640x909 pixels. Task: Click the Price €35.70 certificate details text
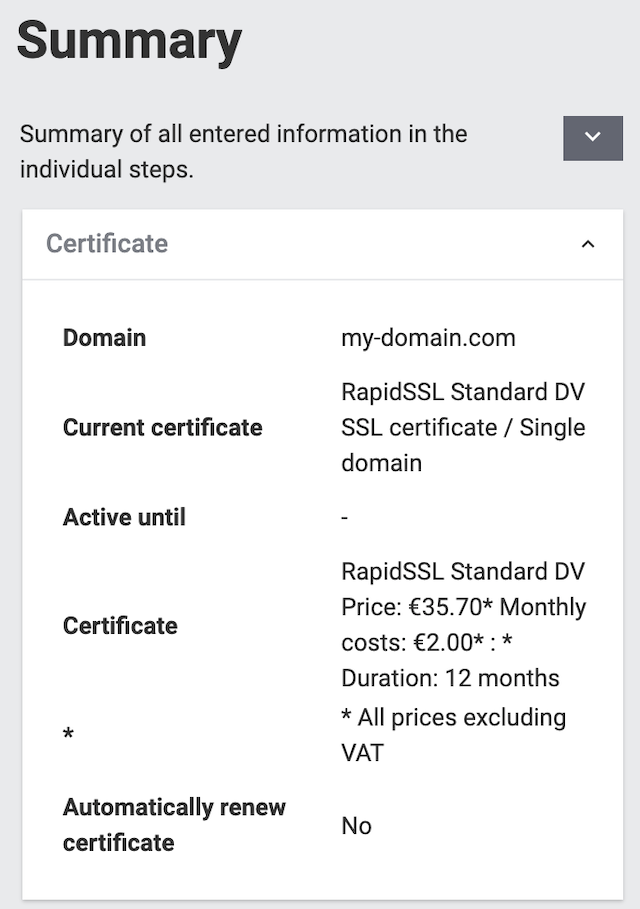pos(420,607)
